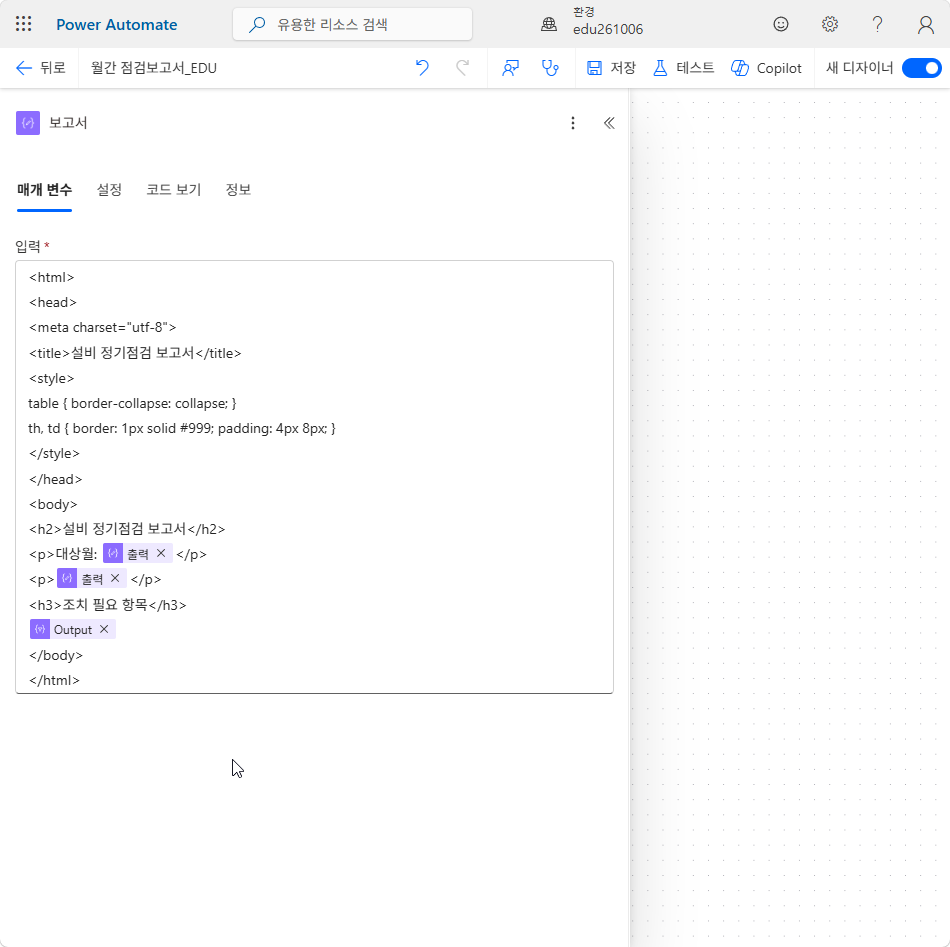The width and height of the screenshot is (950, 947).
Task: Open the help question mark icon
Action: [877, 24]
